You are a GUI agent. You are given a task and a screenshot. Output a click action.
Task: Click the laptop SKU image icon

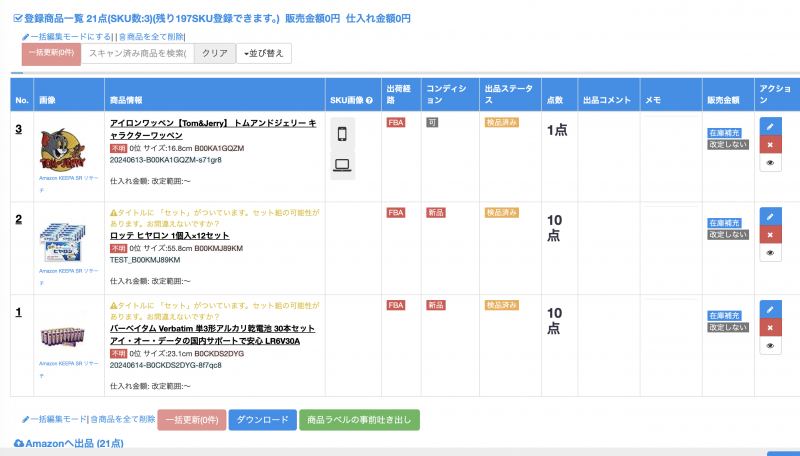pyautogui.click(x=342, y=165)
